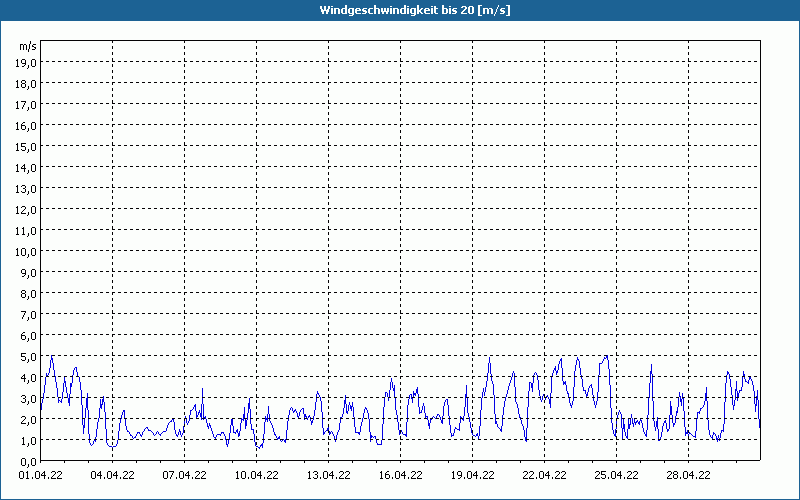
Task: Click the 04.04.22 date label
Action: point(113,476)
